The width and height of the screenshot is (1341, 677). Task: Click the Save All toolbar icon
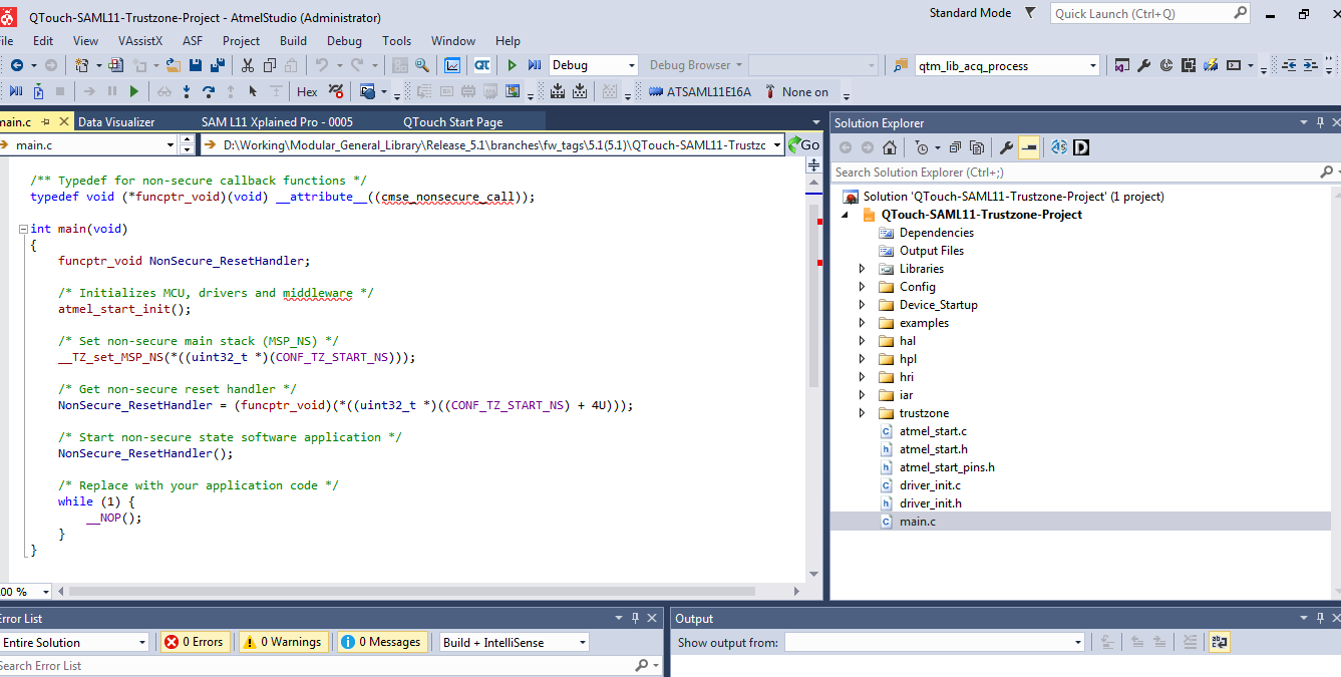click(217, 65)
